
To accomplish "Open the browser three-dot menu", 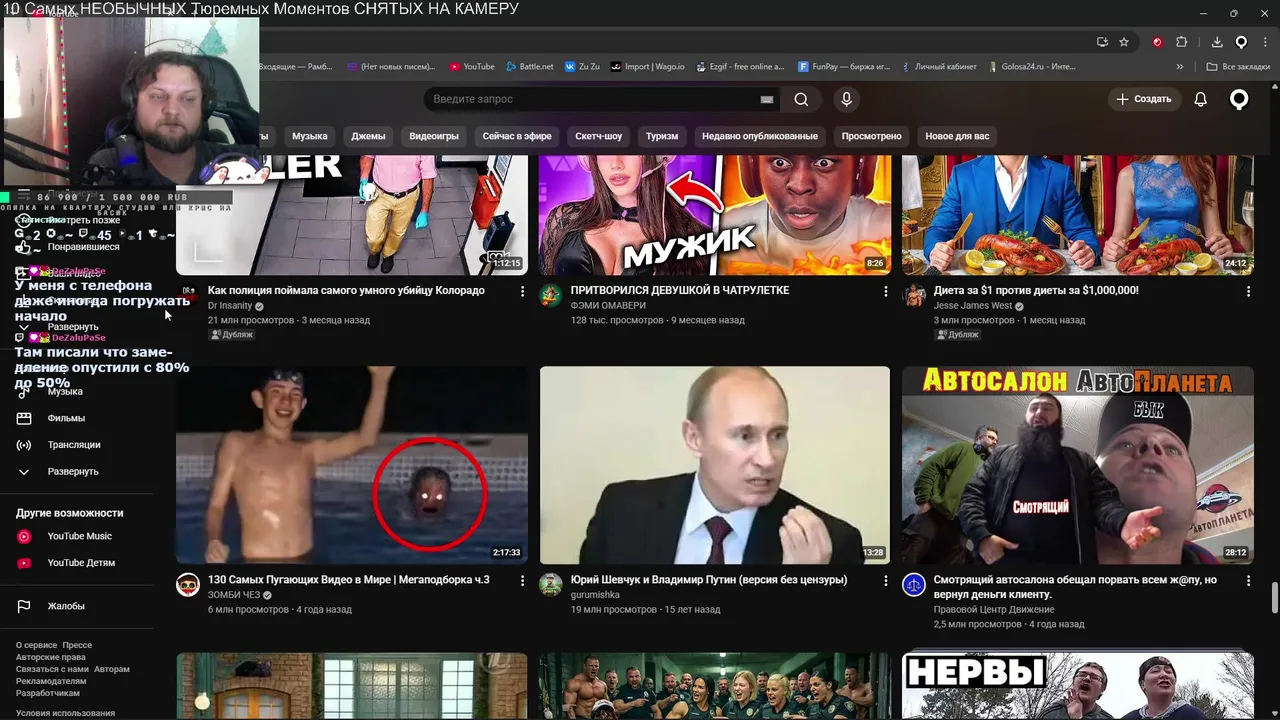I will point(1265,42).
